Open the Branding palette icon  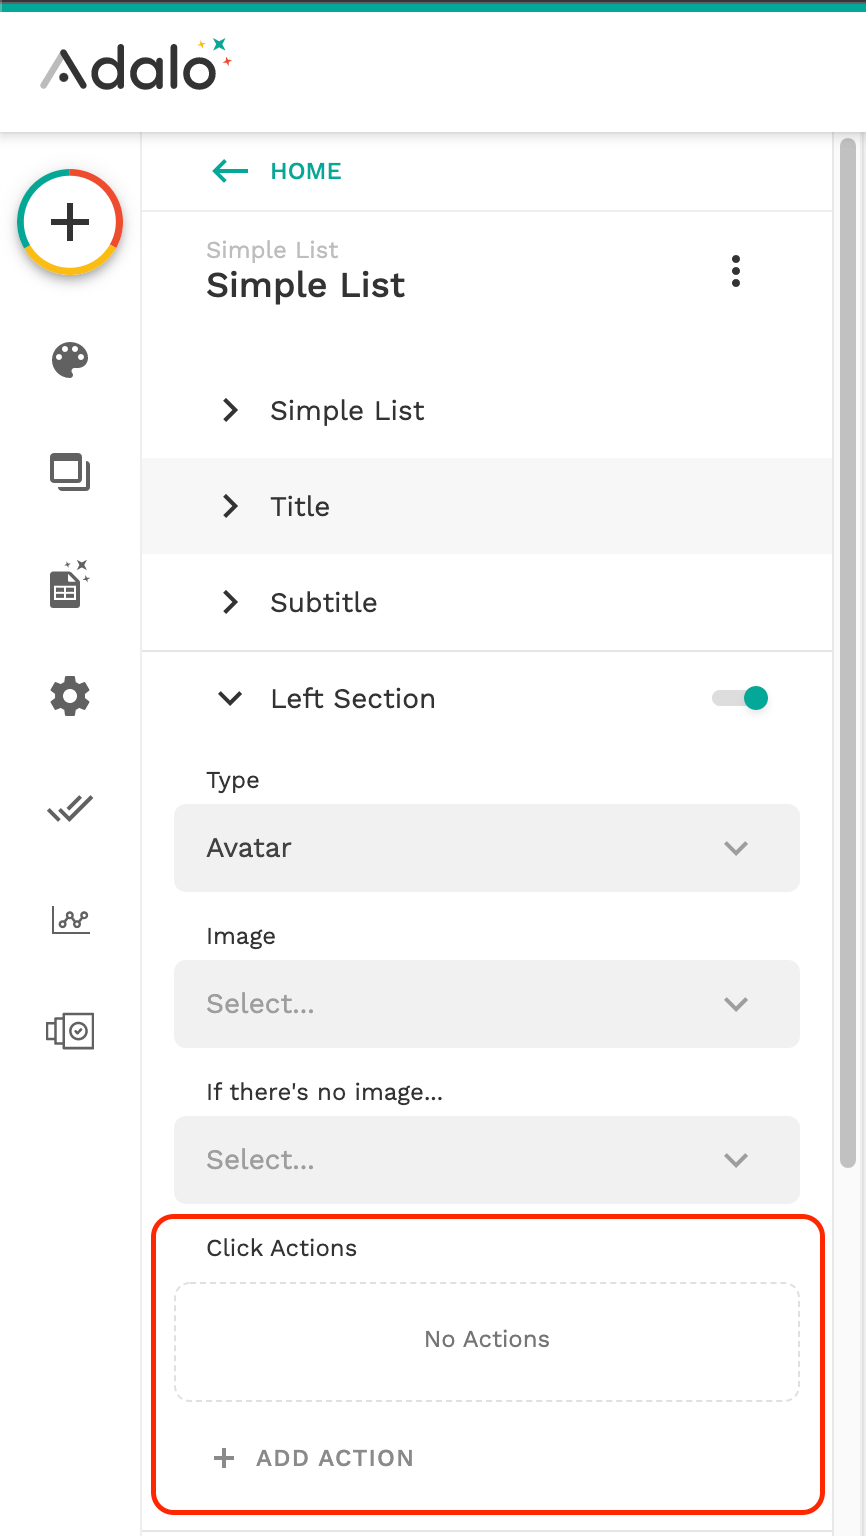(x=70, y=360)
